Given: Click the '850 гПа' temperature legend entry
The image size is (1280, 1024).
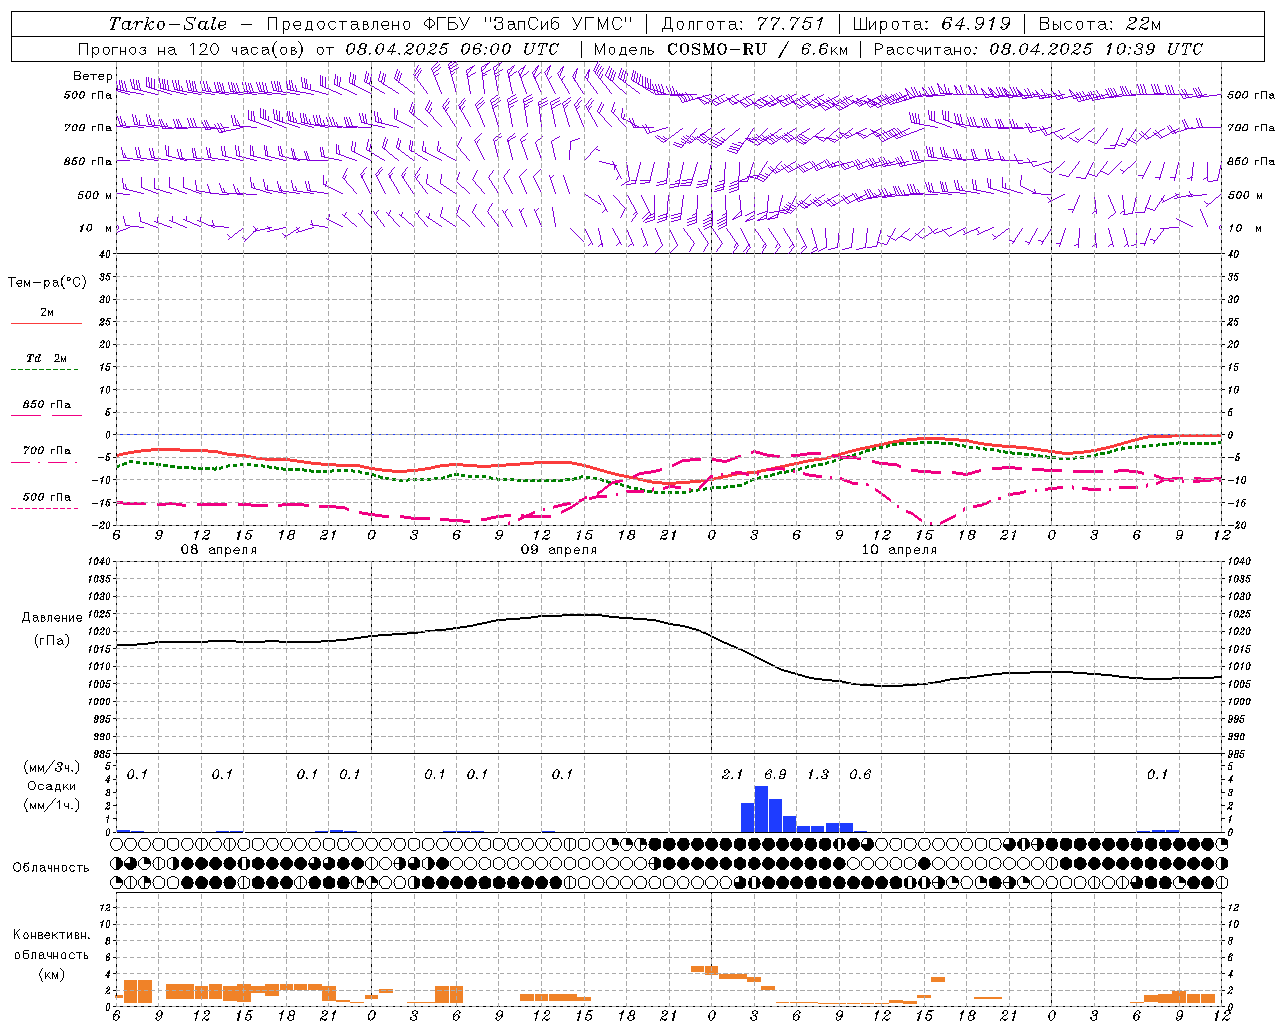Looking at the screenshot, I should pos(47,405).
